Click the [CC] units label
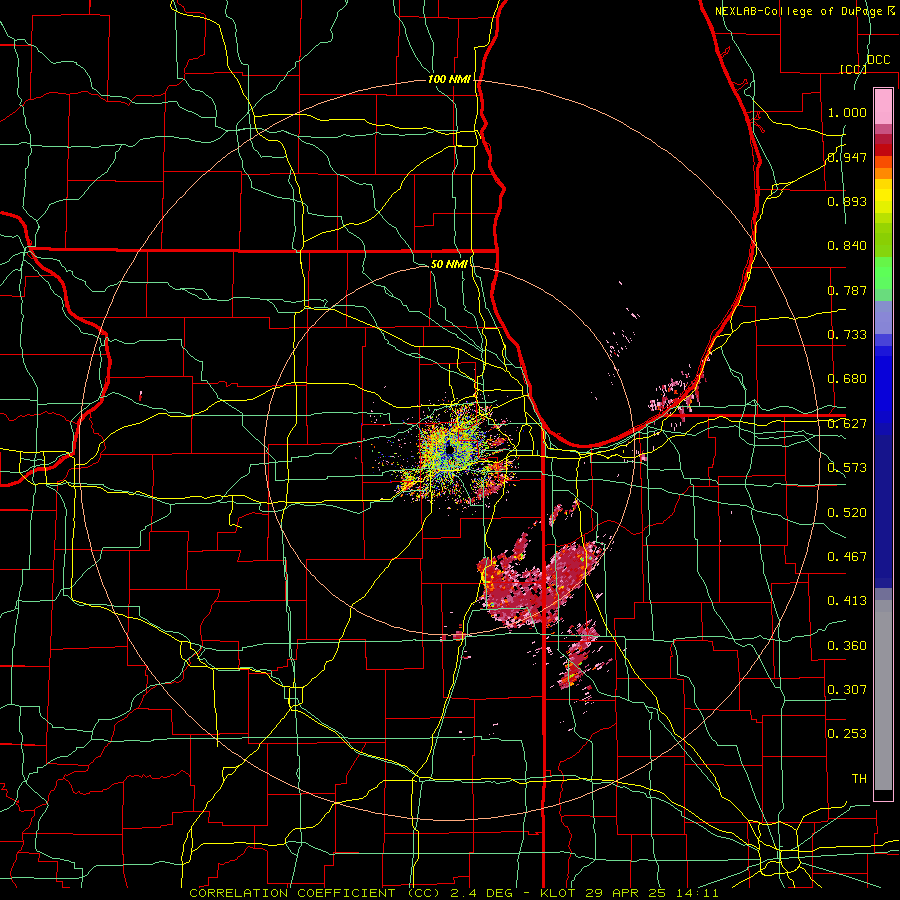Screen dimensions: 900x900 [853, 69]
